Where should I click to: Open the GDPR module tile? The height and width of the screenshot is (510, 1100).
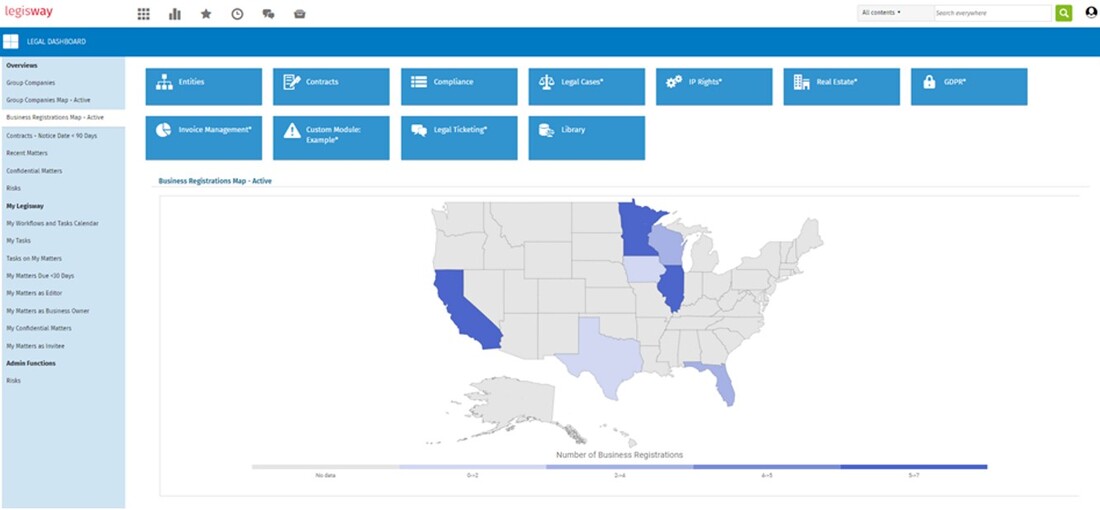tap(968, 86)
